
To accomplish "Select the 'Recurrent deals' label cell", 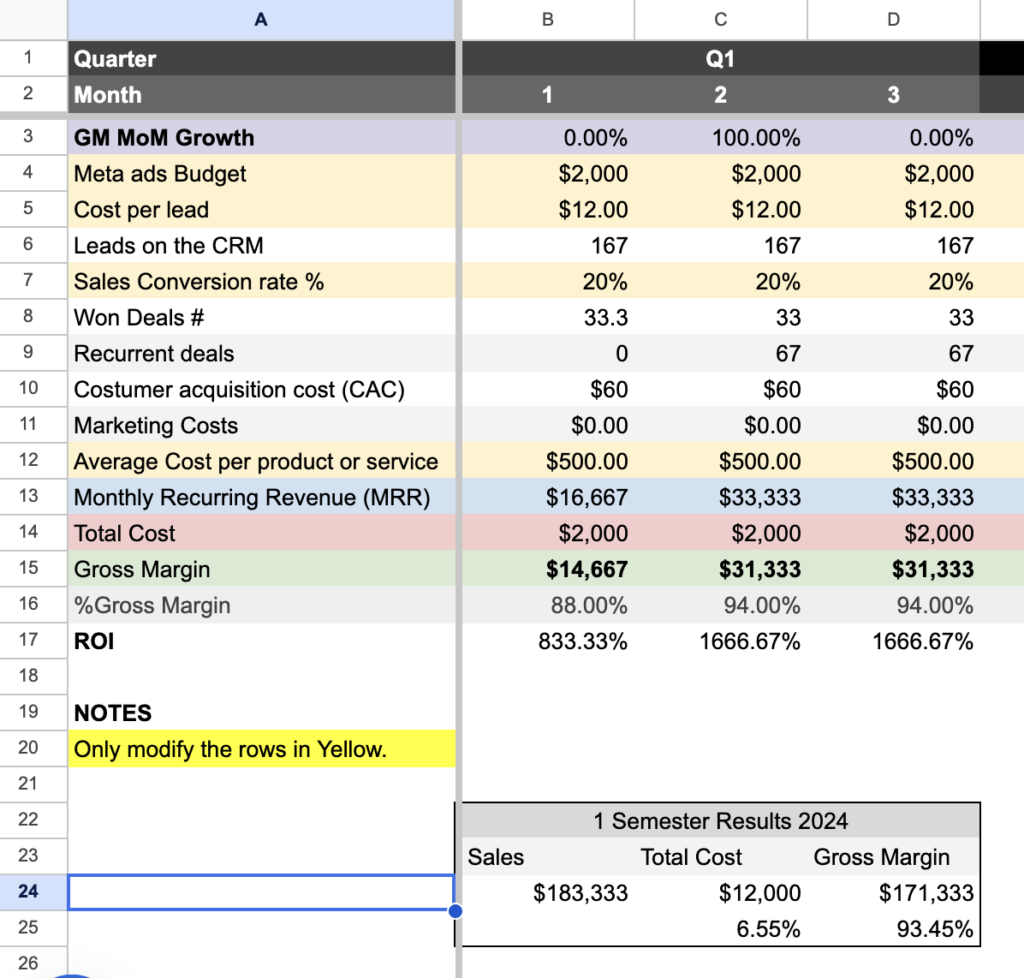I will [261, 353].
